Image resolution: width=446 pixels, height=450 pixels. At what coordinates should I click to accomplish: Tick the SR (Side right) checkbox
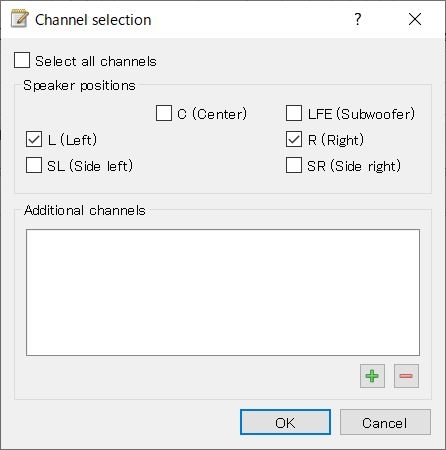pos(294,165)
